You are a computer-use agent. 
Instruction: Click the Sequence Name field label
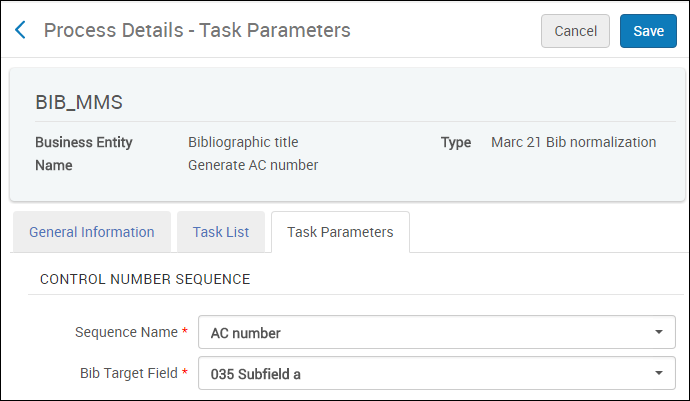pyautogui.click(x=128, y=332)
